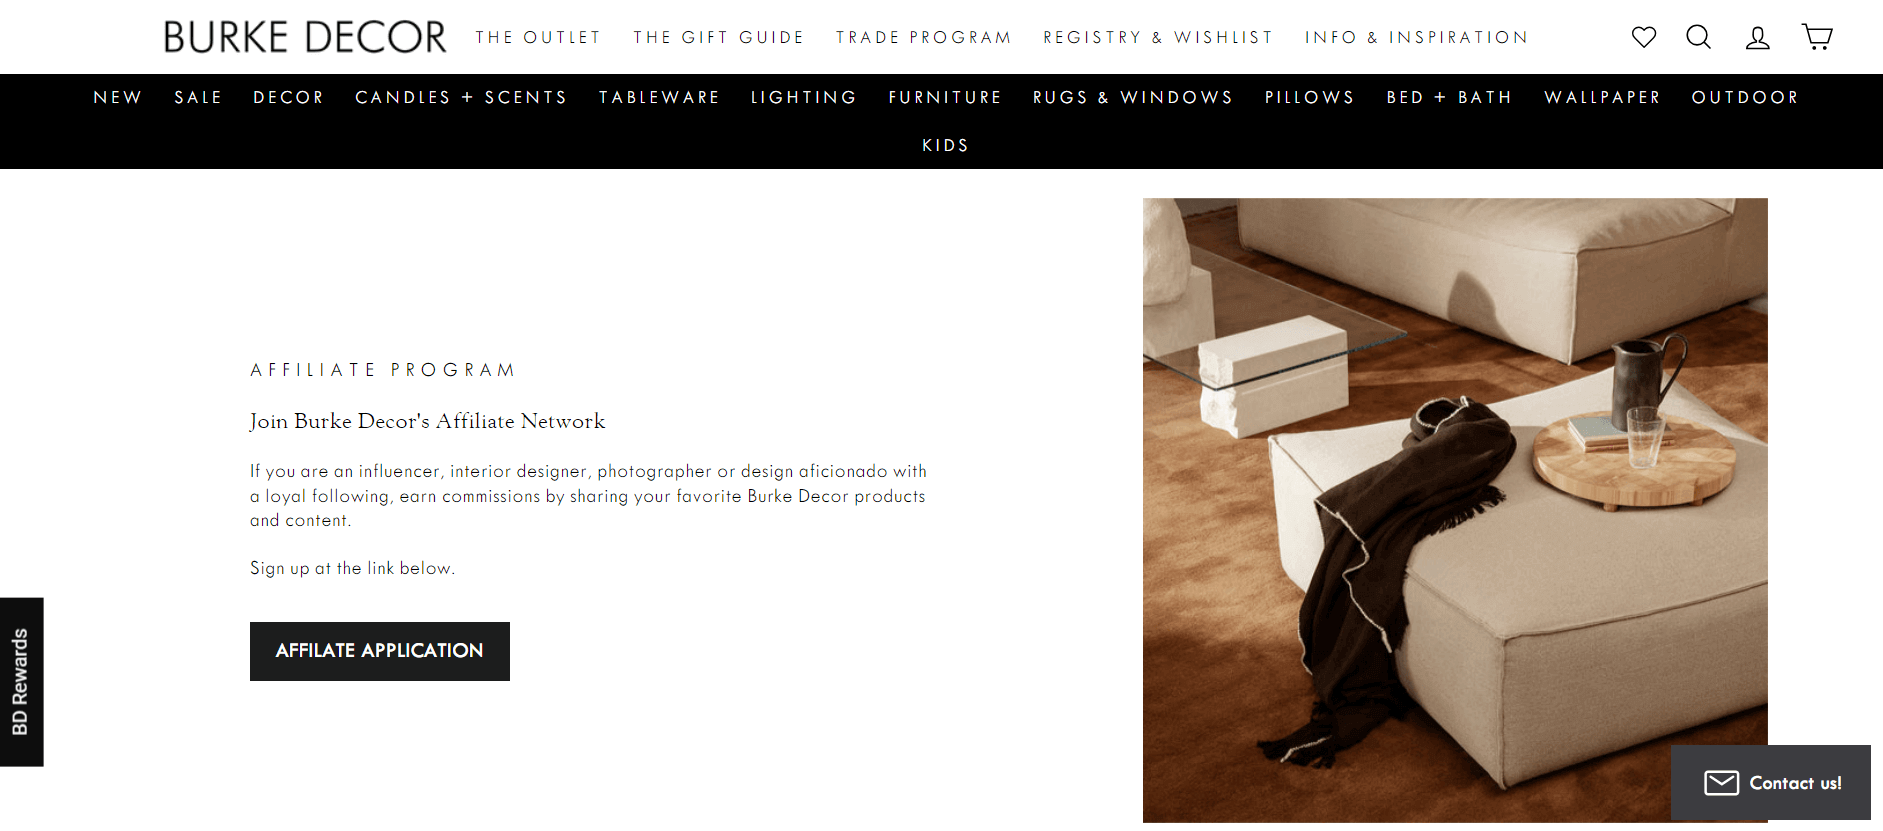Screen dimensions: 1883x831
Task: Open the wishlist heart icon
Action: coord(1644,37)
